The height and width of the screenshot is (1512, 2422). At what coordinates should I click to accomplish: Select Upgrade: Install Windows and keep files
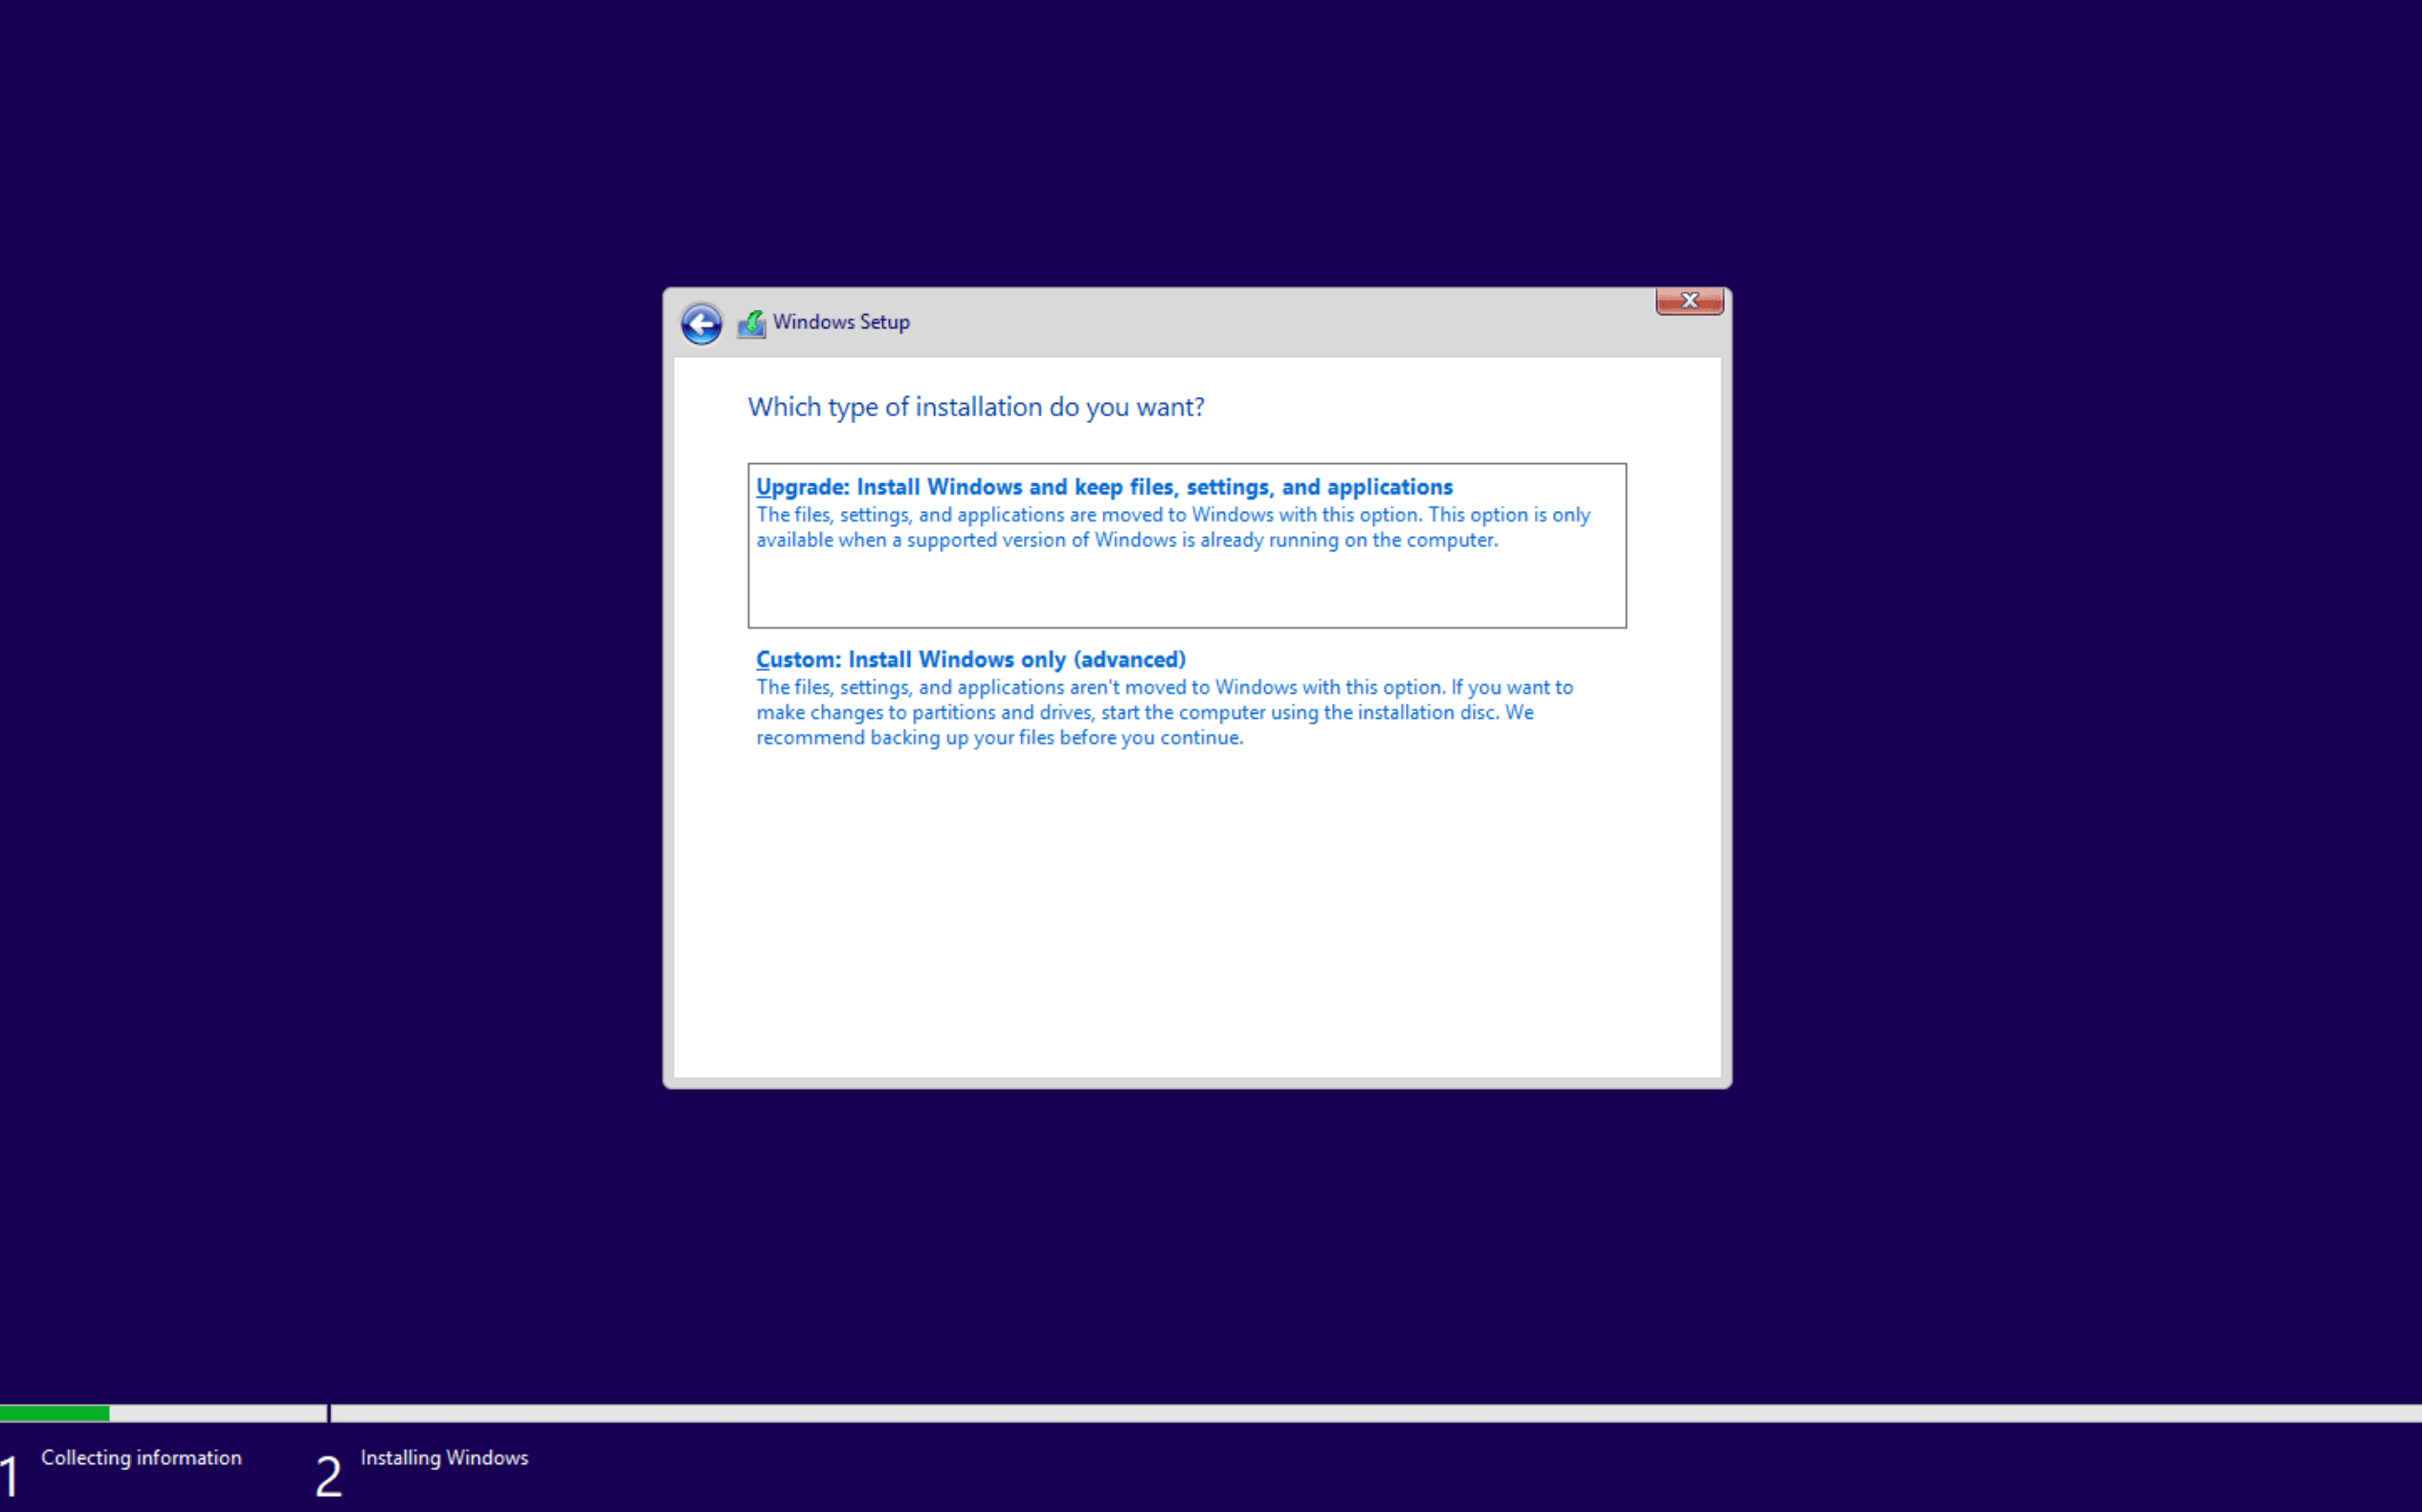tap(1103, 487)
